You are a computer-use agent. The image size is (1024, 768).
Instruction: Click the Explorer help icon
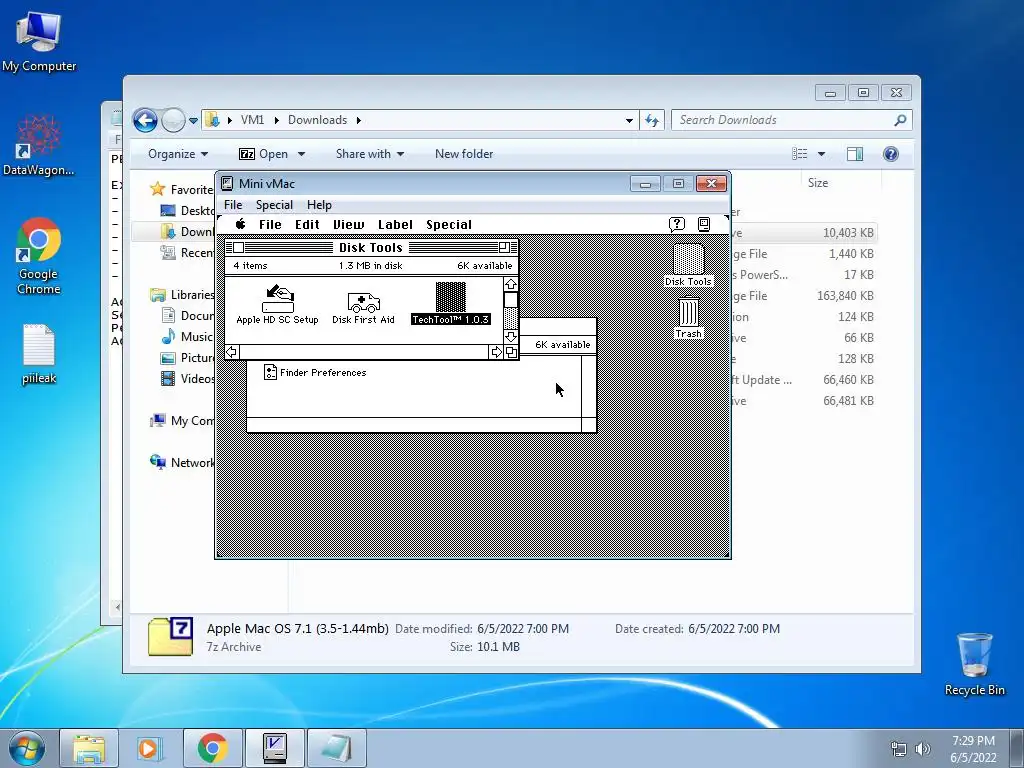click(891, 154)
